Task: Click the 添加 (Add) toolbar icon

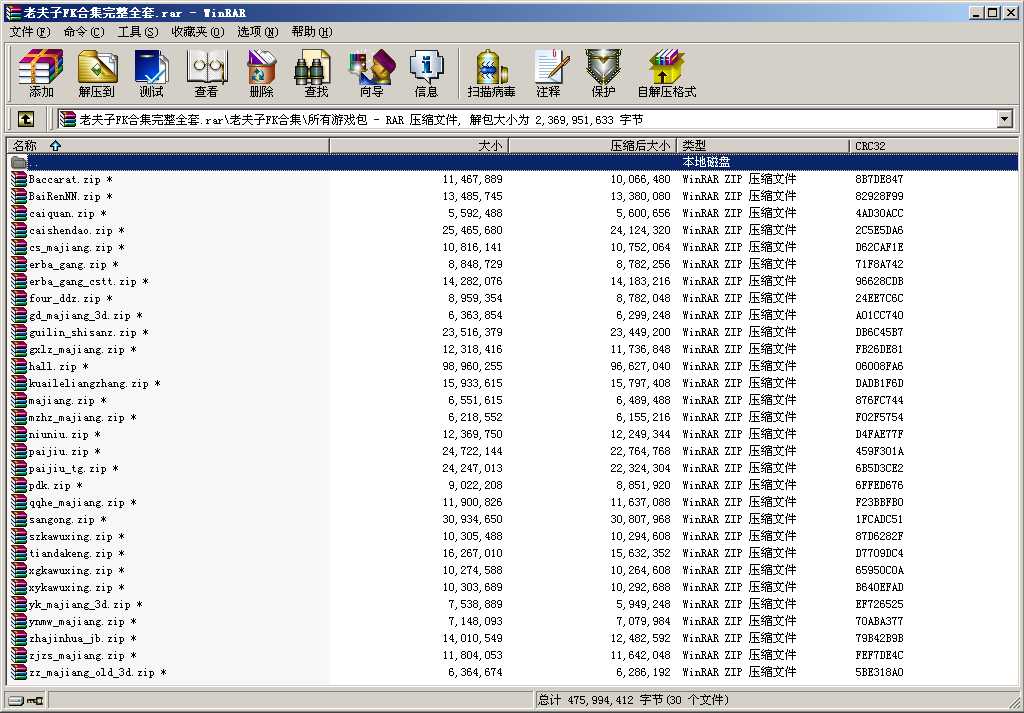Action: point(40,73)
